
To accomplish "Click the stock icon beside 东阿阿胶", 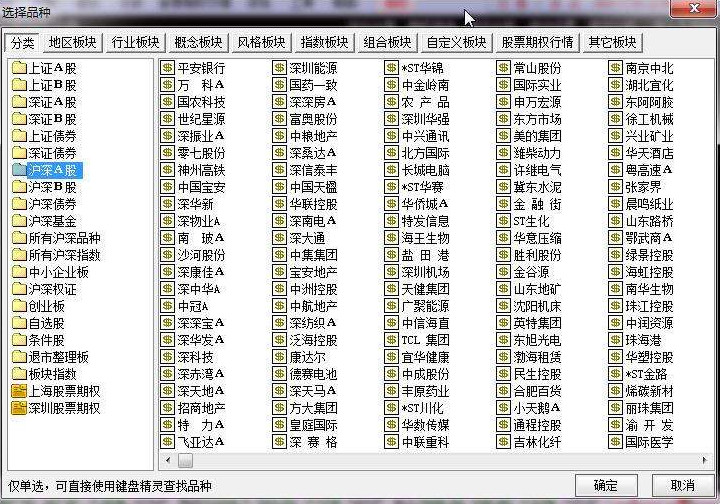I will [x=615, y=102].
